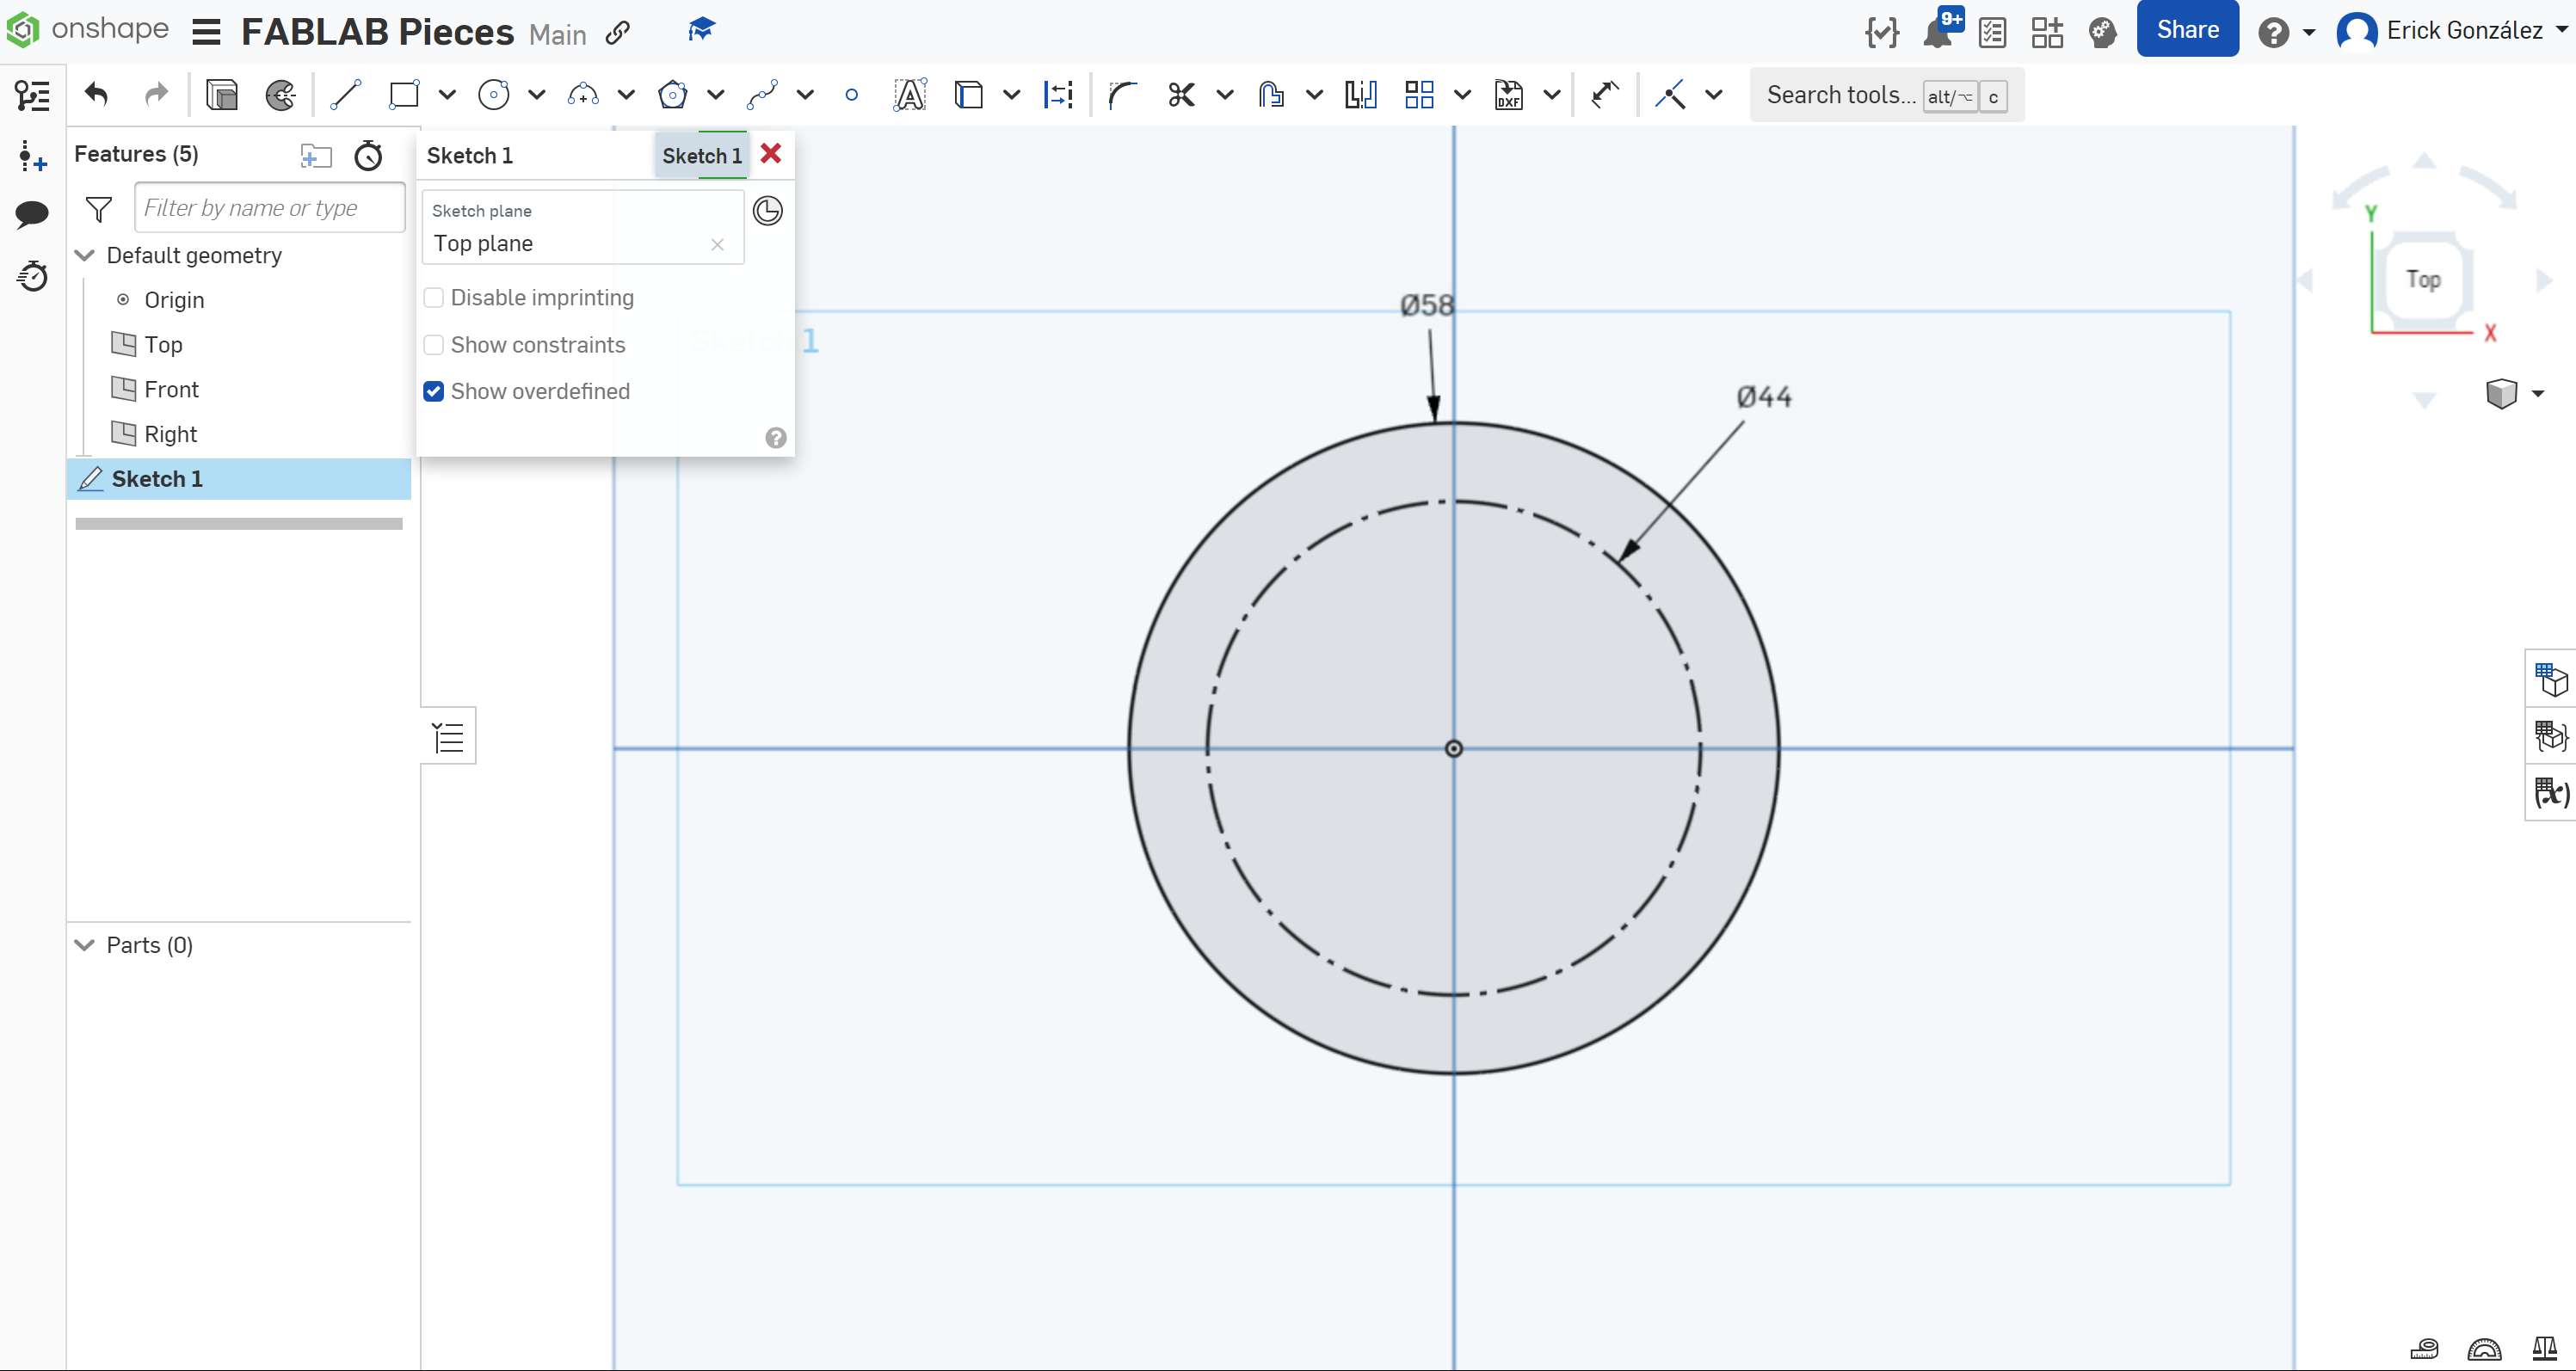Select the Insert DXF tool
2576x1371 pixels.
pos(1509,95)
